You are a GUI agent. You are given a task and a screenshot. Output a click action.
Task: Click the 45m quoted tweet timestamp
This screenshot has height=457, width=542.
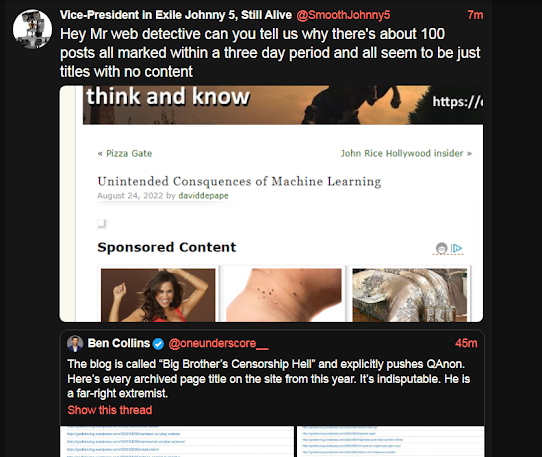[466, 343]
